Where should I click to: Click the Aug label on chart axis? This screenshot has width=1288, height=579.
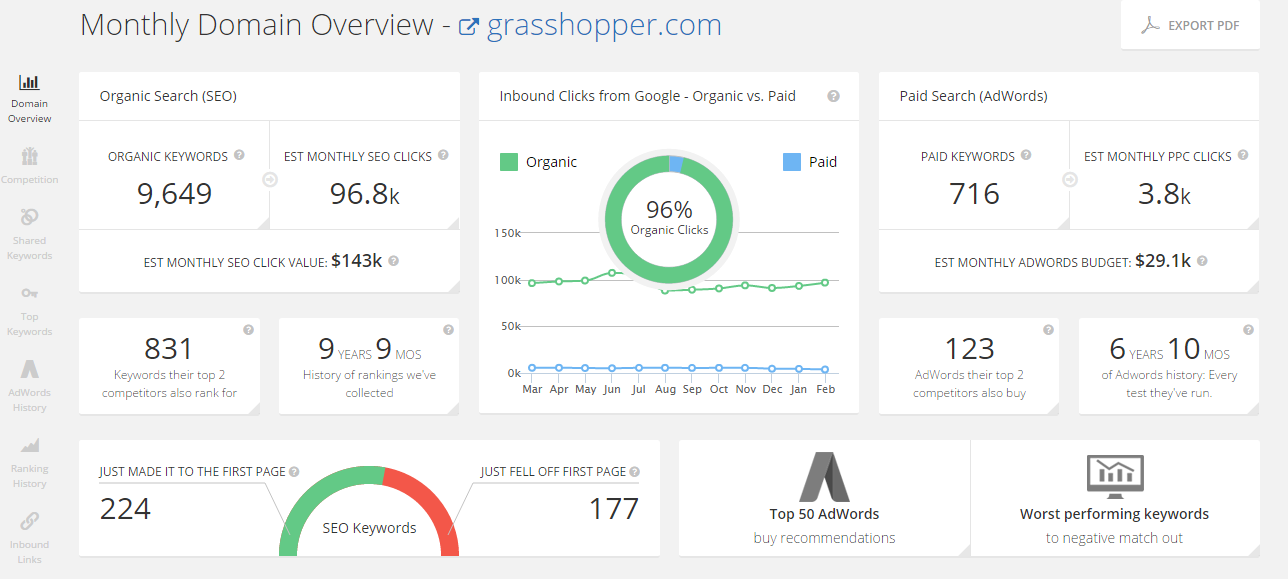pos(665,389)
